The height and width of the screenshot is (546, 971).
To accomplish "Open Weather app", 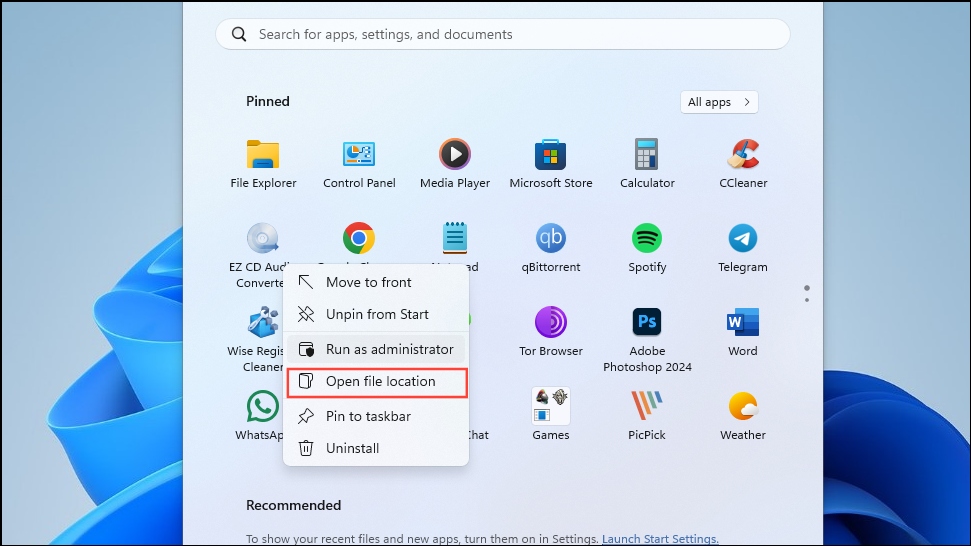I will tap(743, 415).
